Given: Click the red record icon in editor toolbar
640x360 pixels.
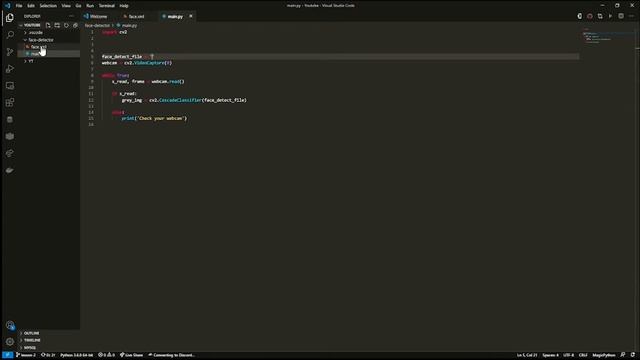Looking at the screenshot, I should pyautogui.click(x=590, y=16).
